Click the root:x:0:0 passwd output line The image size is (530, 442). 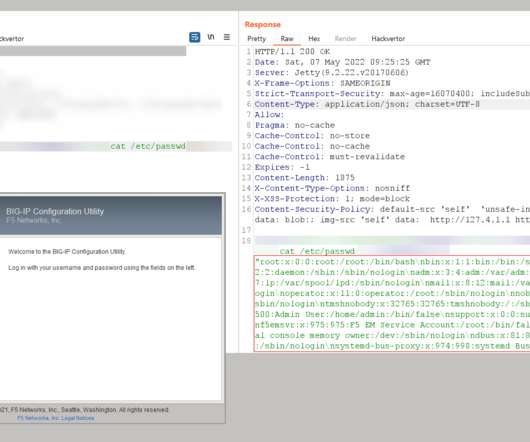point(392,262)
